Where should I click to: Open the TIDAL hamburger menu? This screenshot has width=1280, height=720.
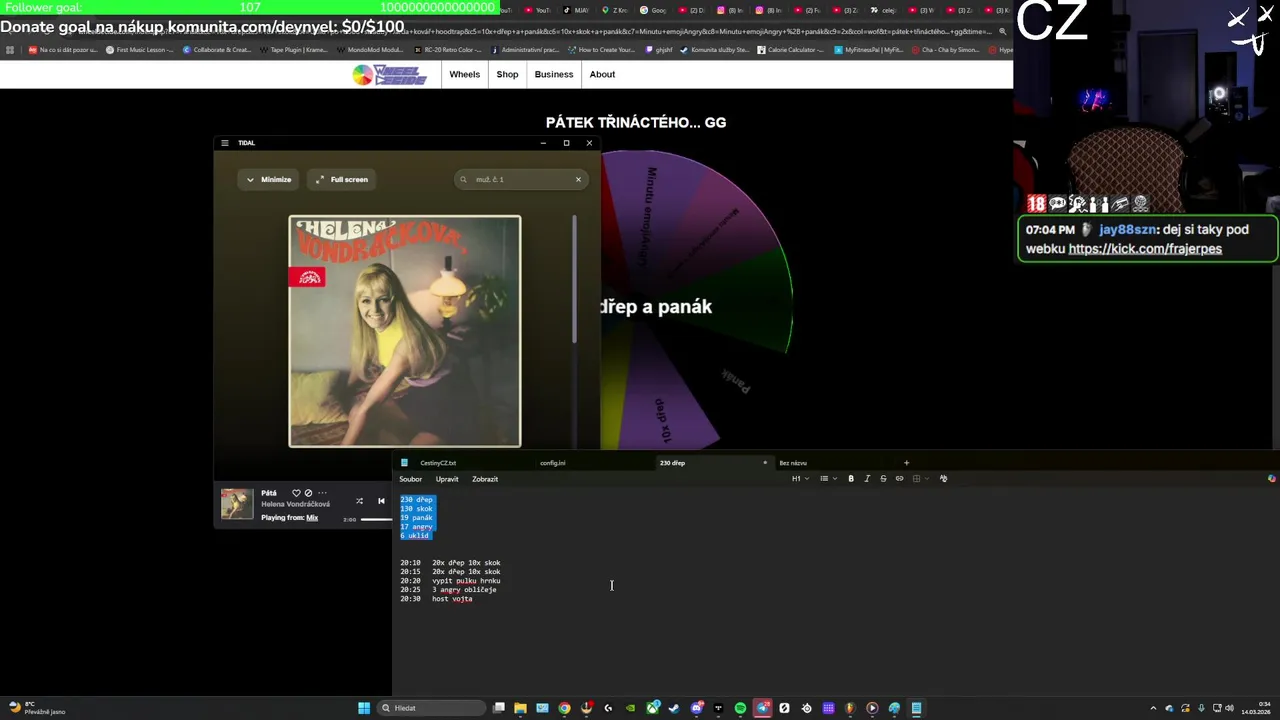pos(225,143)
